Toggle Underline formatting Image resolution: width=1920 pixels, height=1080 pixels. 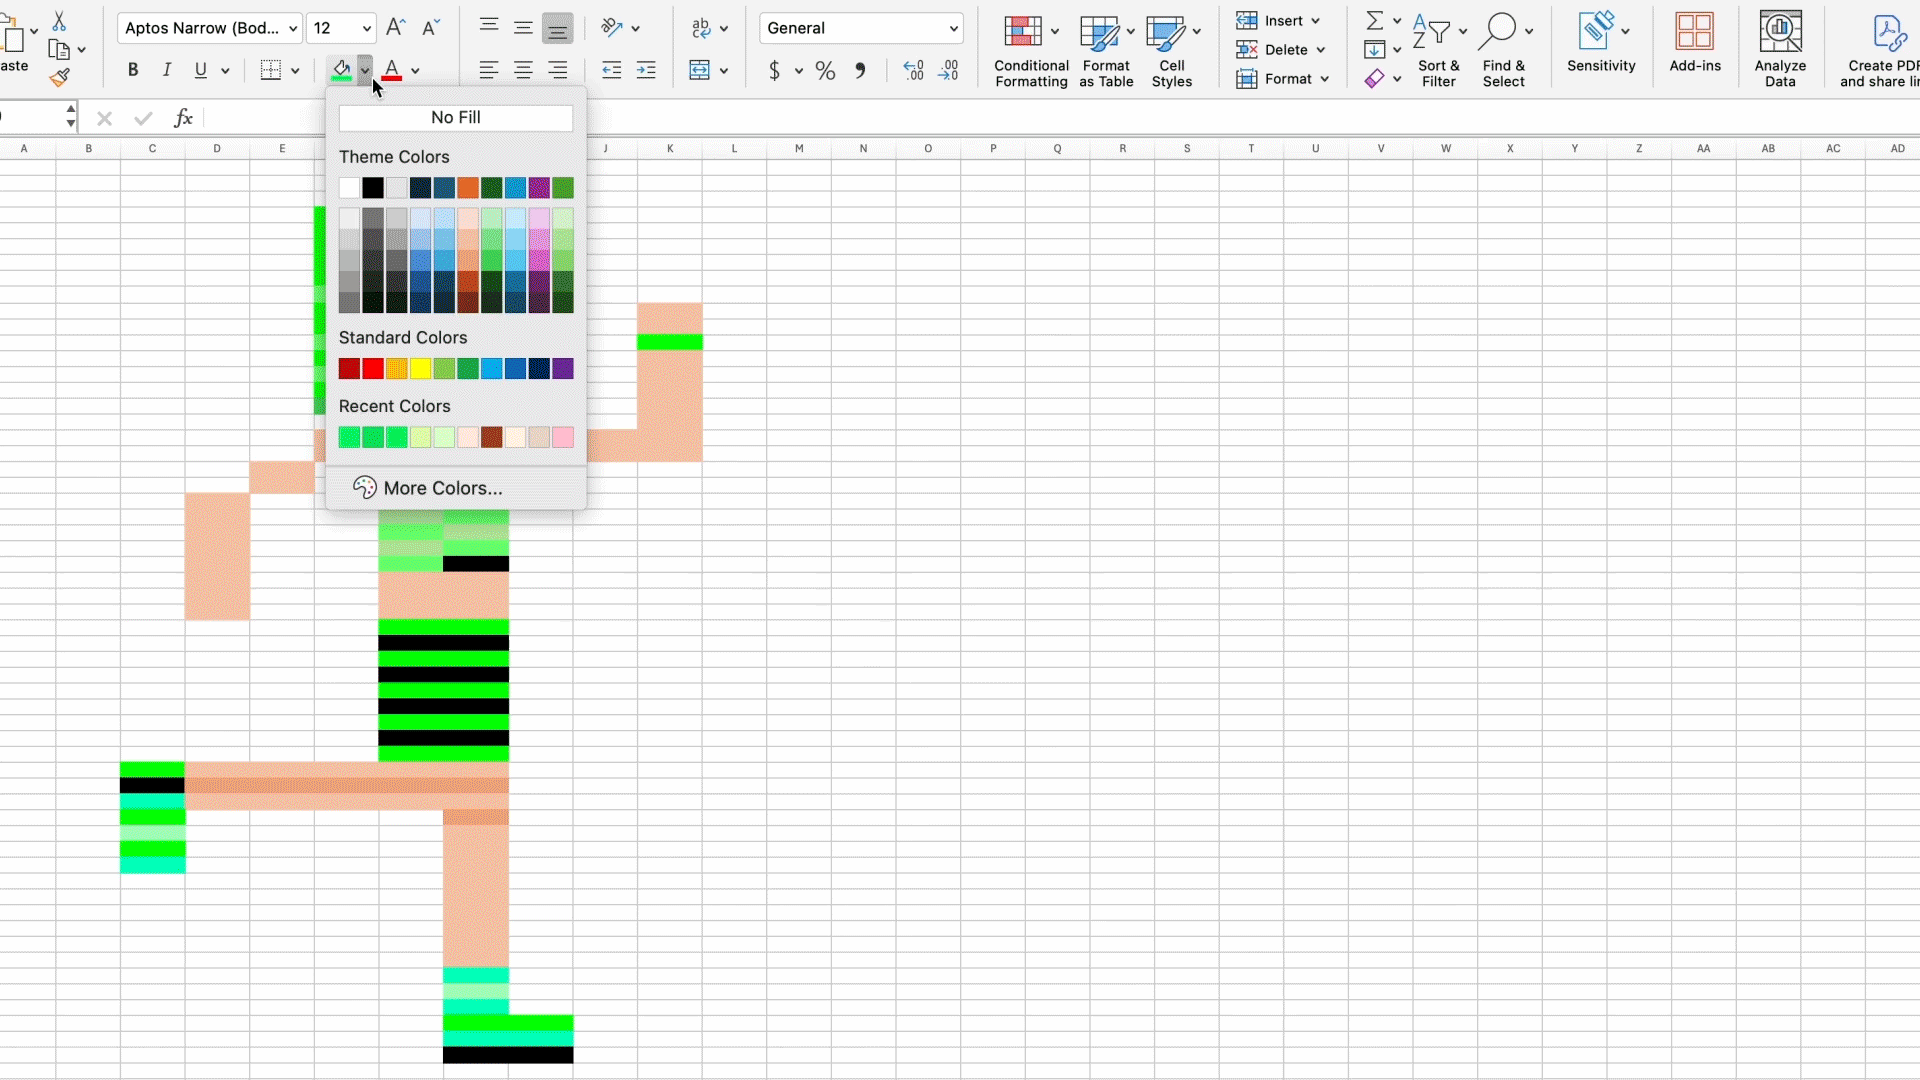click(x=201, y=70)
